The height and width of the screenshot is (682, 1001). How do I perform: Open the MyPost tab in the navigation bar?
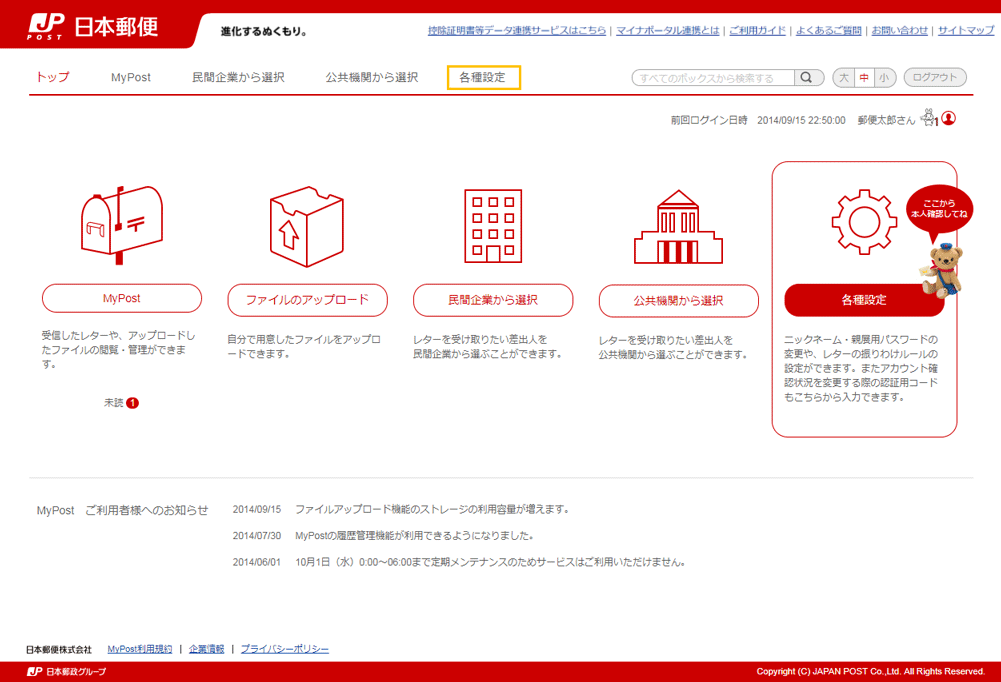click(131, 77)
